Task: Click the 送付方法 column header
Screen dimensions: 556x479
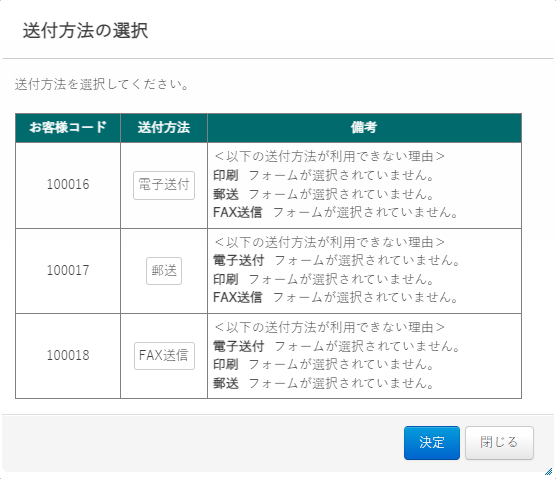Action: tap(164, 128)
